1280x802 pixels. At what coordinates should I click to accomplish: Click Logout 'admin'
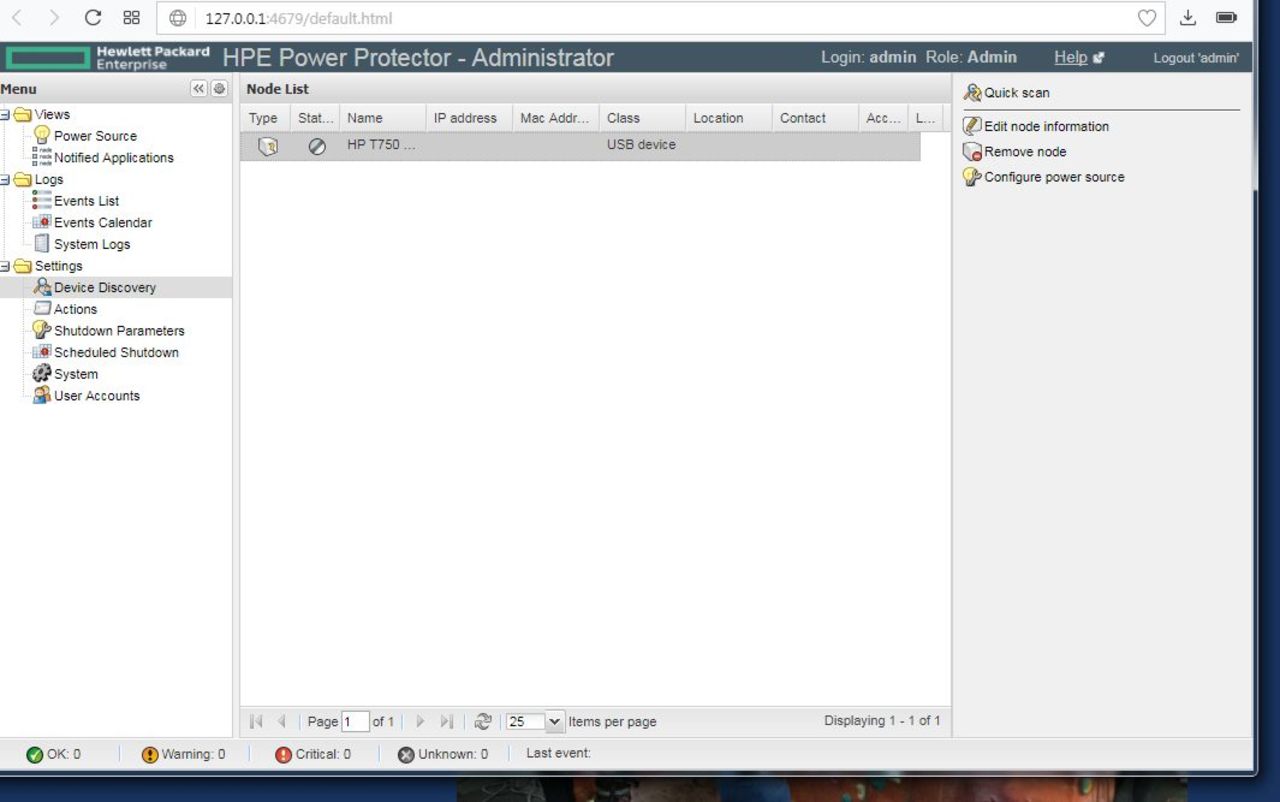pyautogui.click(x=1196, y=58)
